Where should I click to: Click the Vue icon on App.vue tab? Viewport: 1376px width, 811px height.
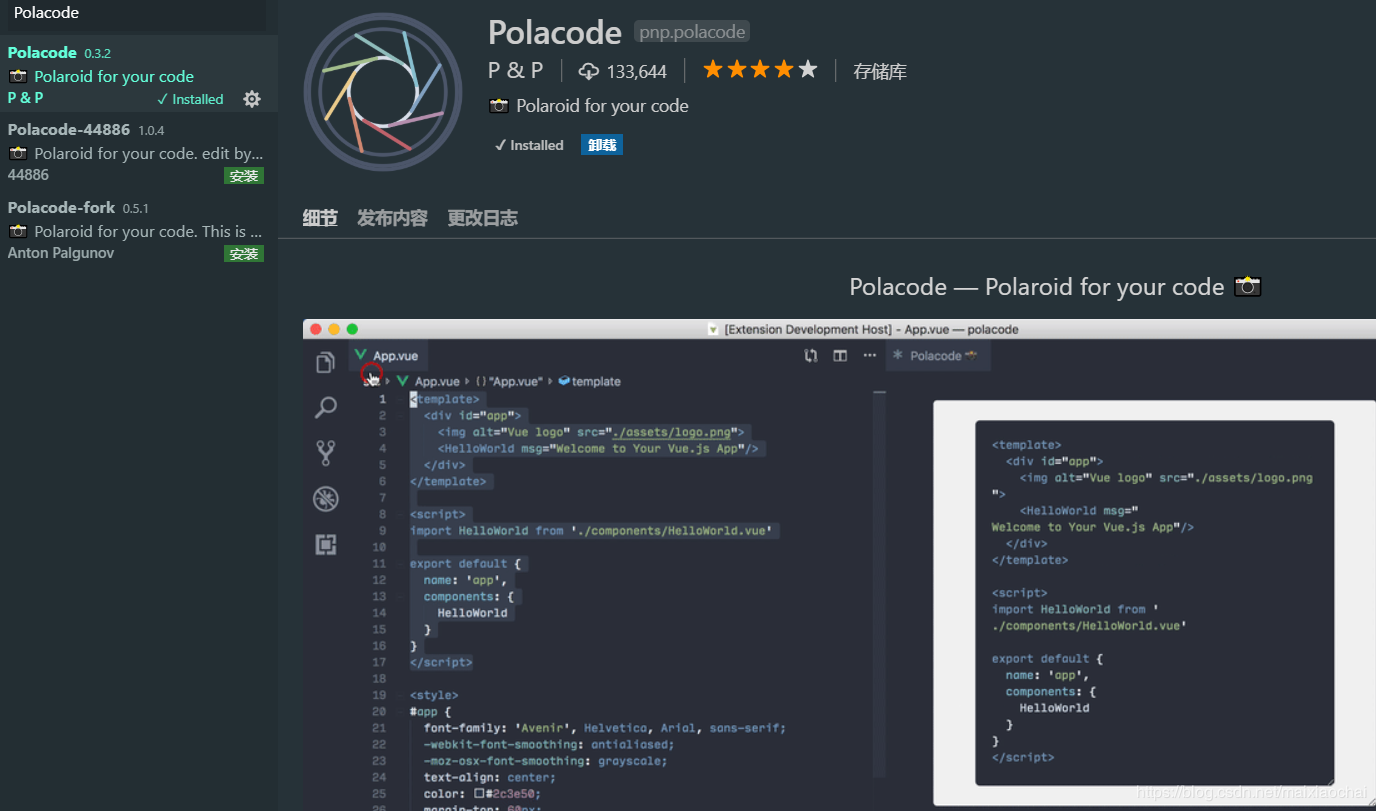361,355
